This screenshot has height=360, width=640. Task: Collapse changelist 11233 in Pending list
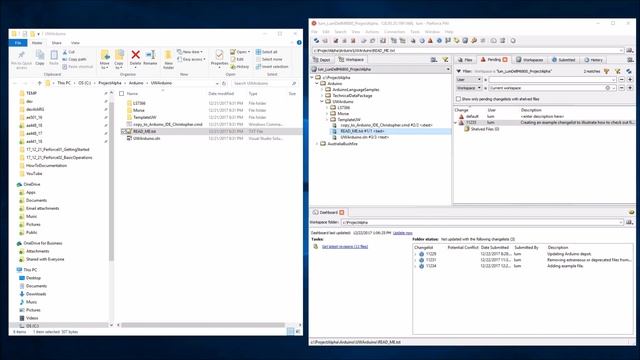click(x=456, y=122)
